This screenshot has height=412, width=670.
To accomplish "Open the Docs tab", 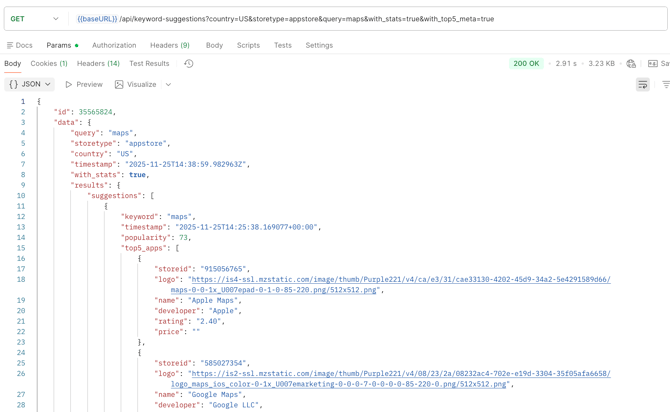I will click(20, 45).
